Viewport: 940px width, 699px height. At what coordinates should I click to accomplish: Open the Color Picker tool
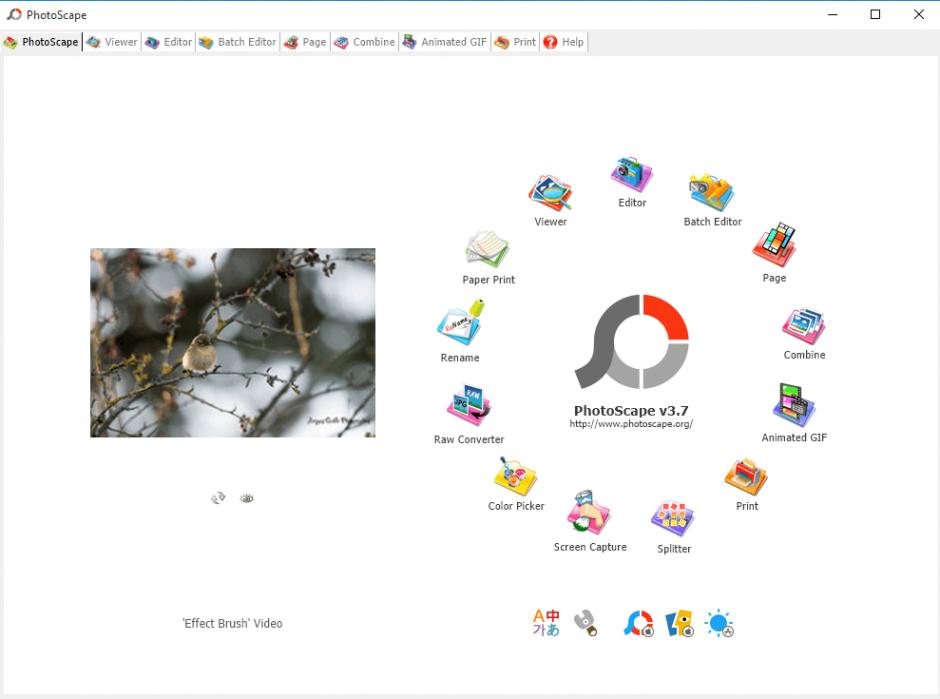tap(516, 477)
